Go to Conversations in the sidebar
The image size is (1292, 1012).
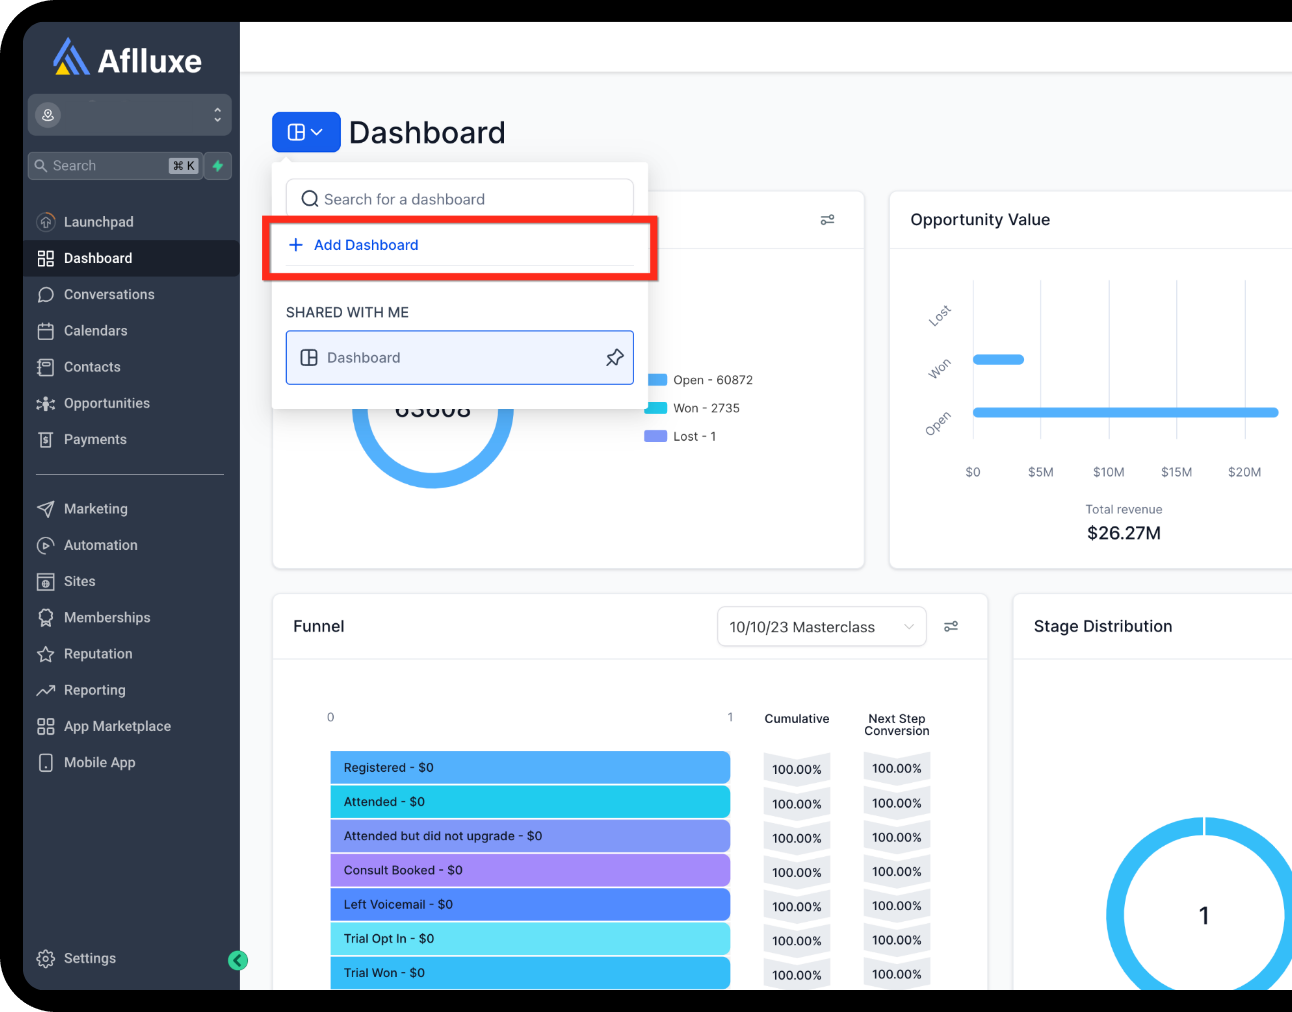point(109,295)
